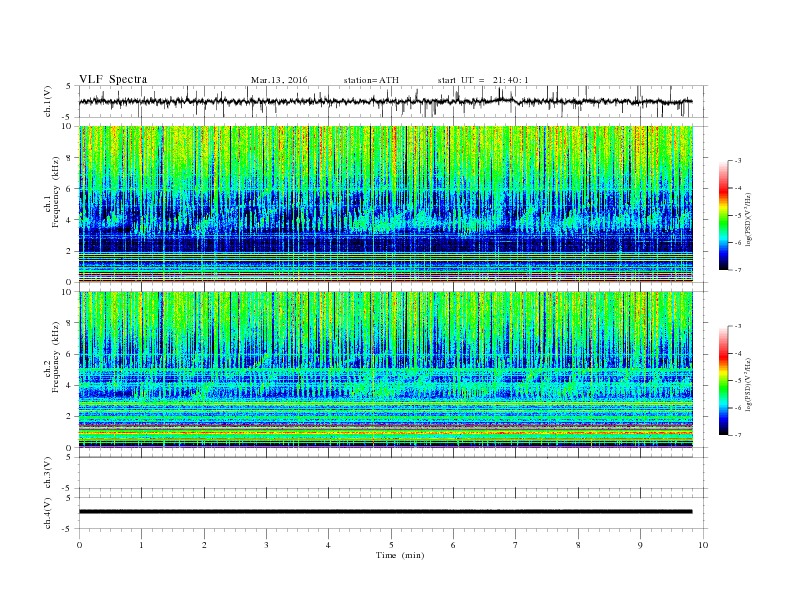This screenshot has height=612, width=792.
Task: Click time axis tick label '3'
Action: tap(266, 545)
